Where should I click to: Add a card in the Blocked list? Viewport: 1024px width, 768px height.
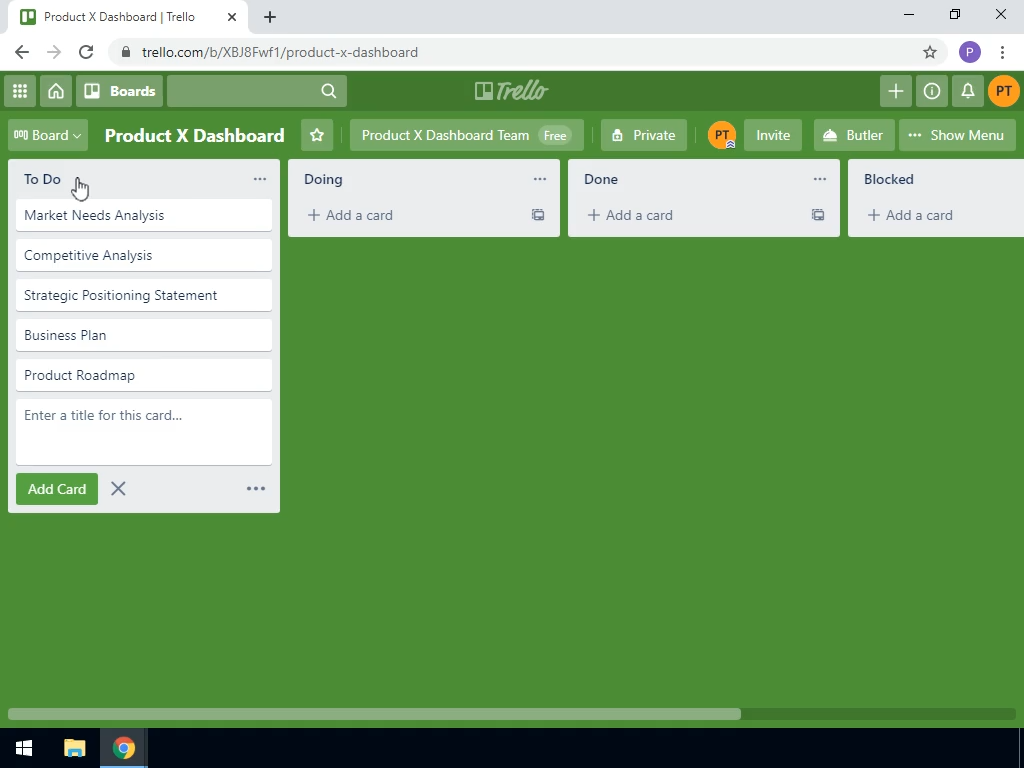pos(910,215)
